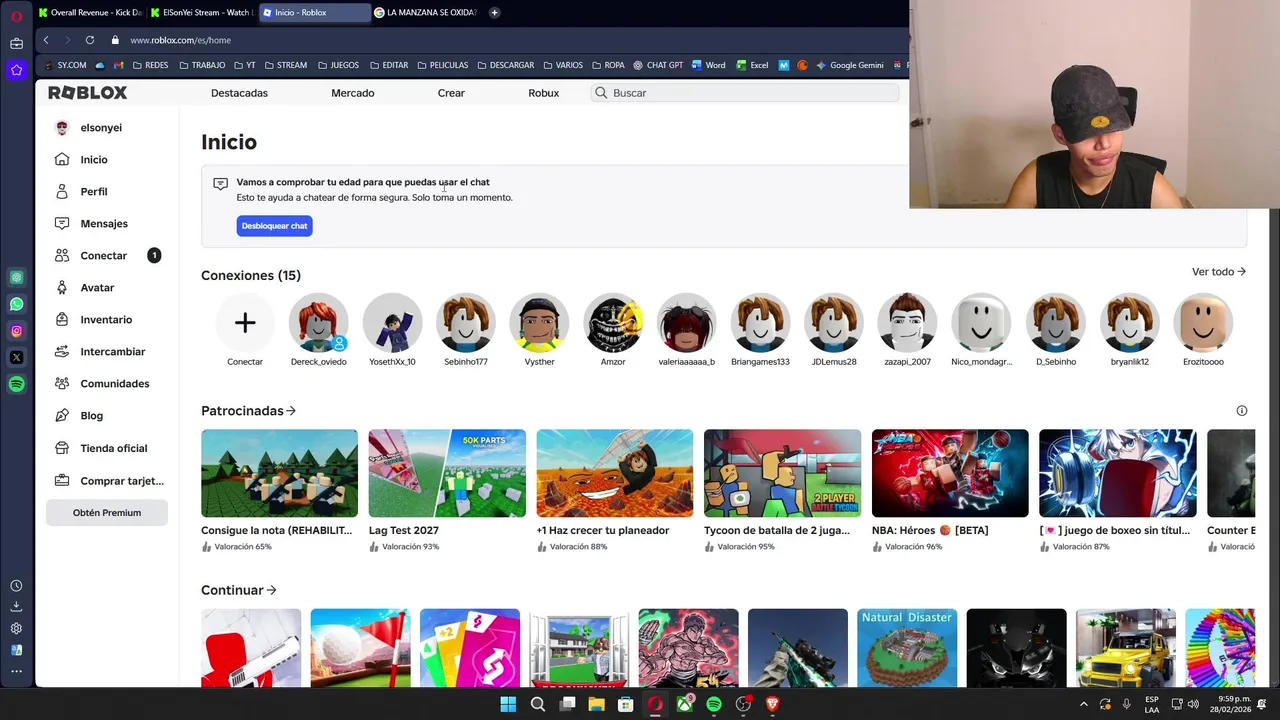Go back with browser back arrow

(x=46, y=40)
